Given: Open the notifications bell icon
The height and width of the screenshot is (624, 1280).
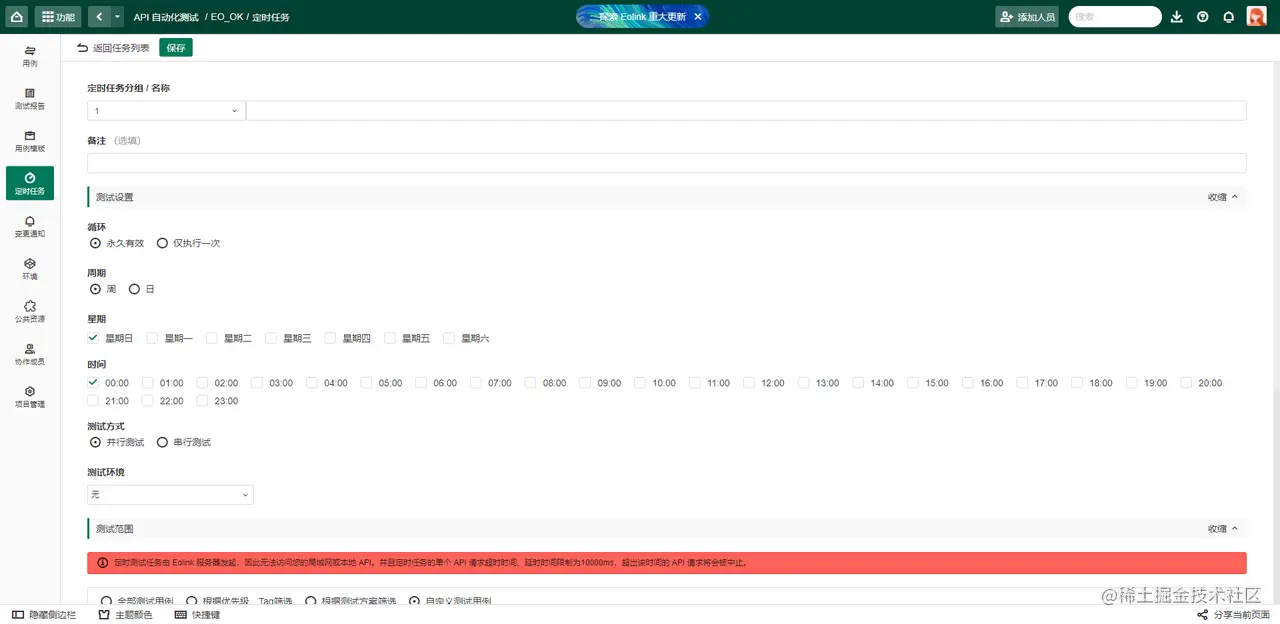Looking at the screenshot, I should [x=1229, y=17].
